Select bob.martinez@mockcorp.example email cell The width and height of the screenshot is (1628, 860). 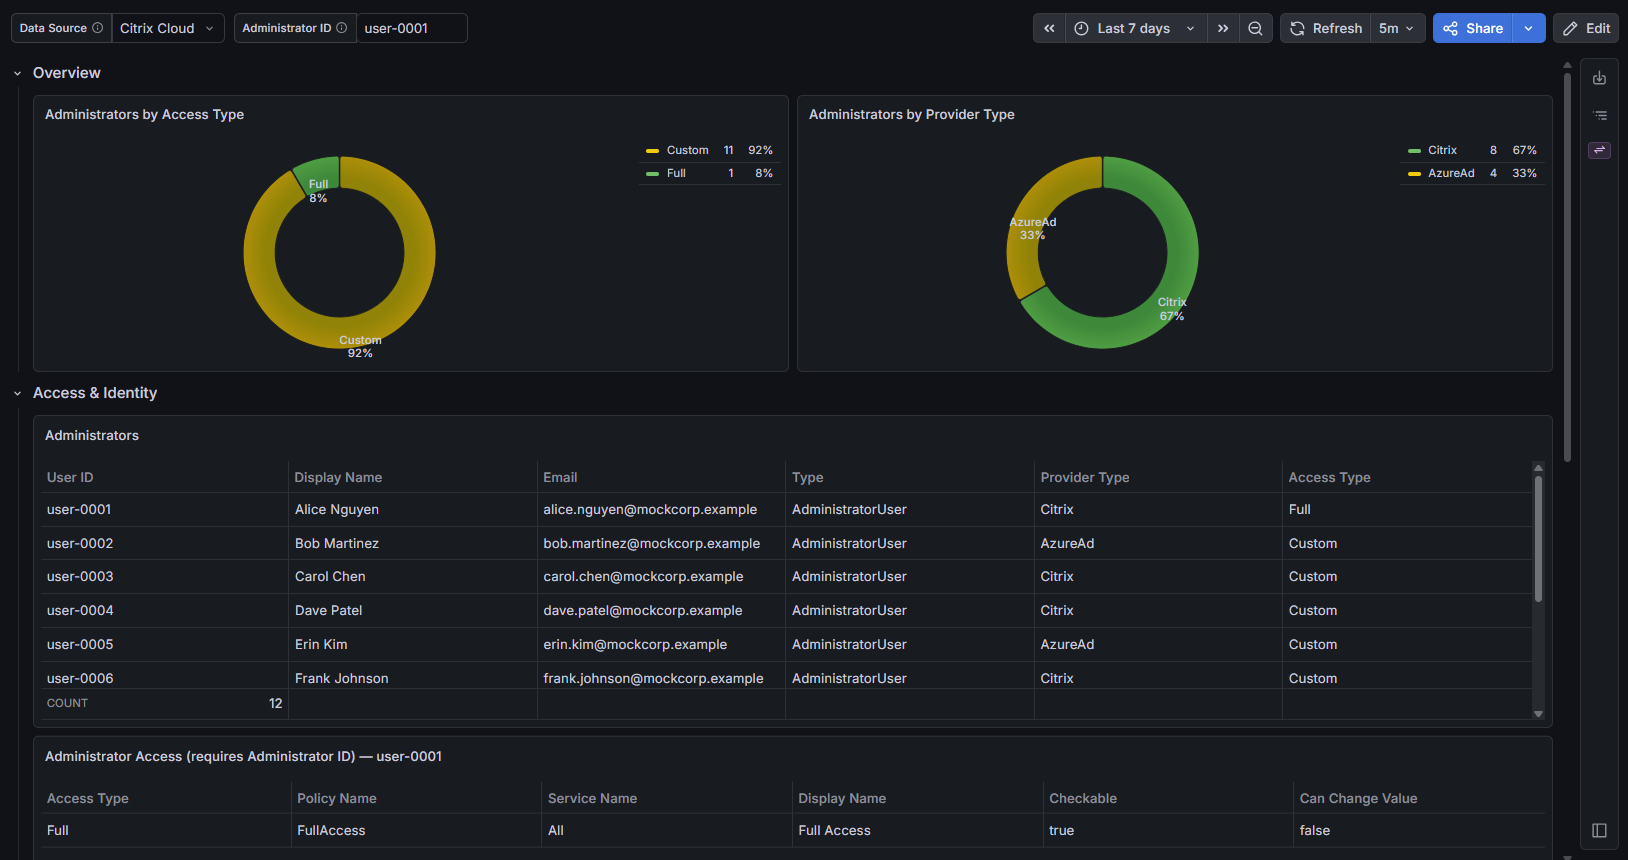pos(661,543)
